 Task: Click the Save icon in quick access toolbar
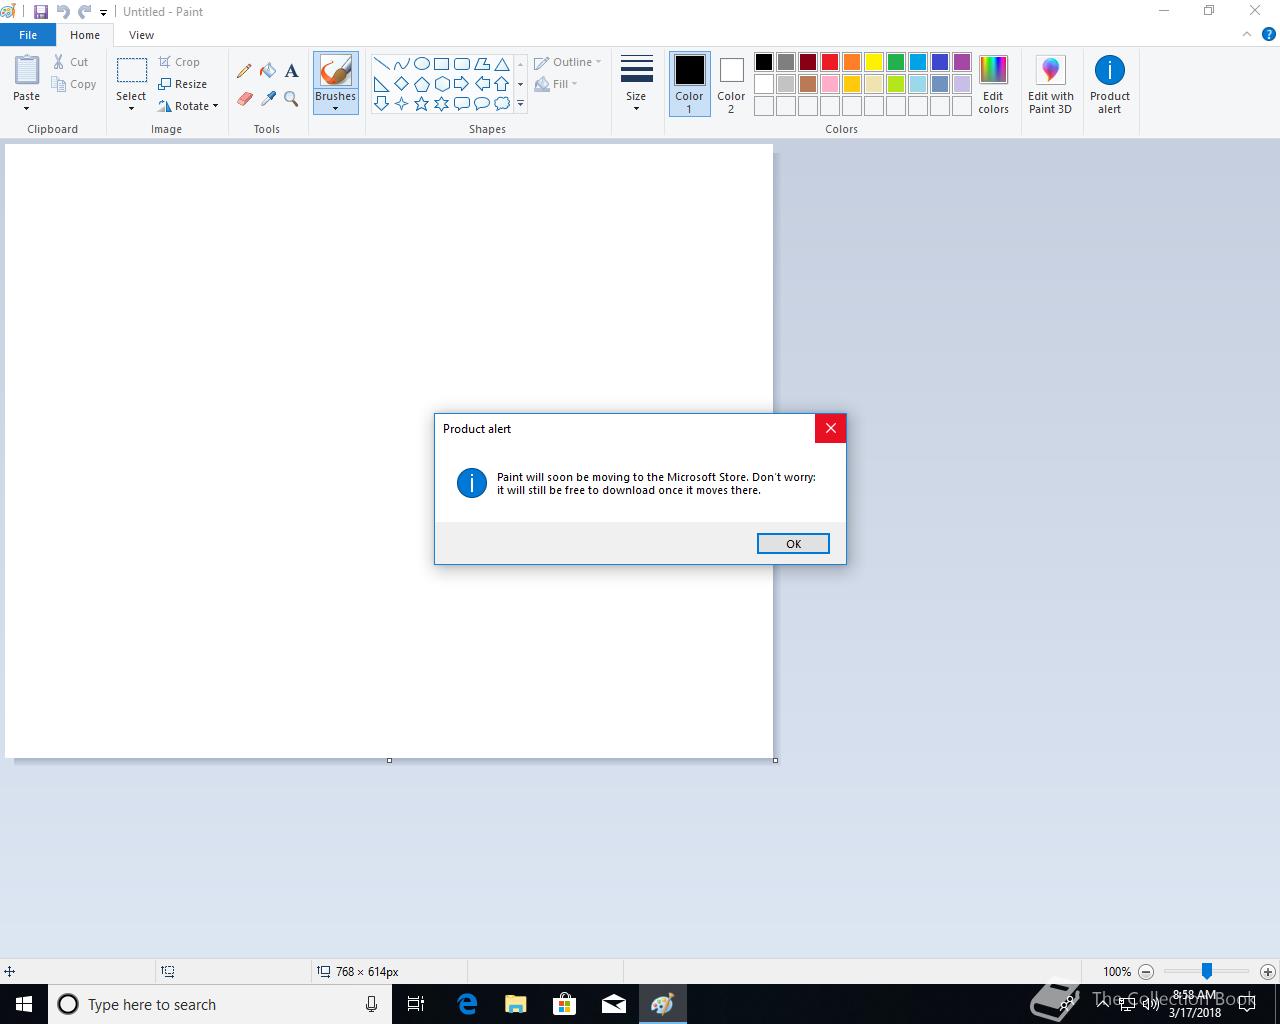point(41,12)
